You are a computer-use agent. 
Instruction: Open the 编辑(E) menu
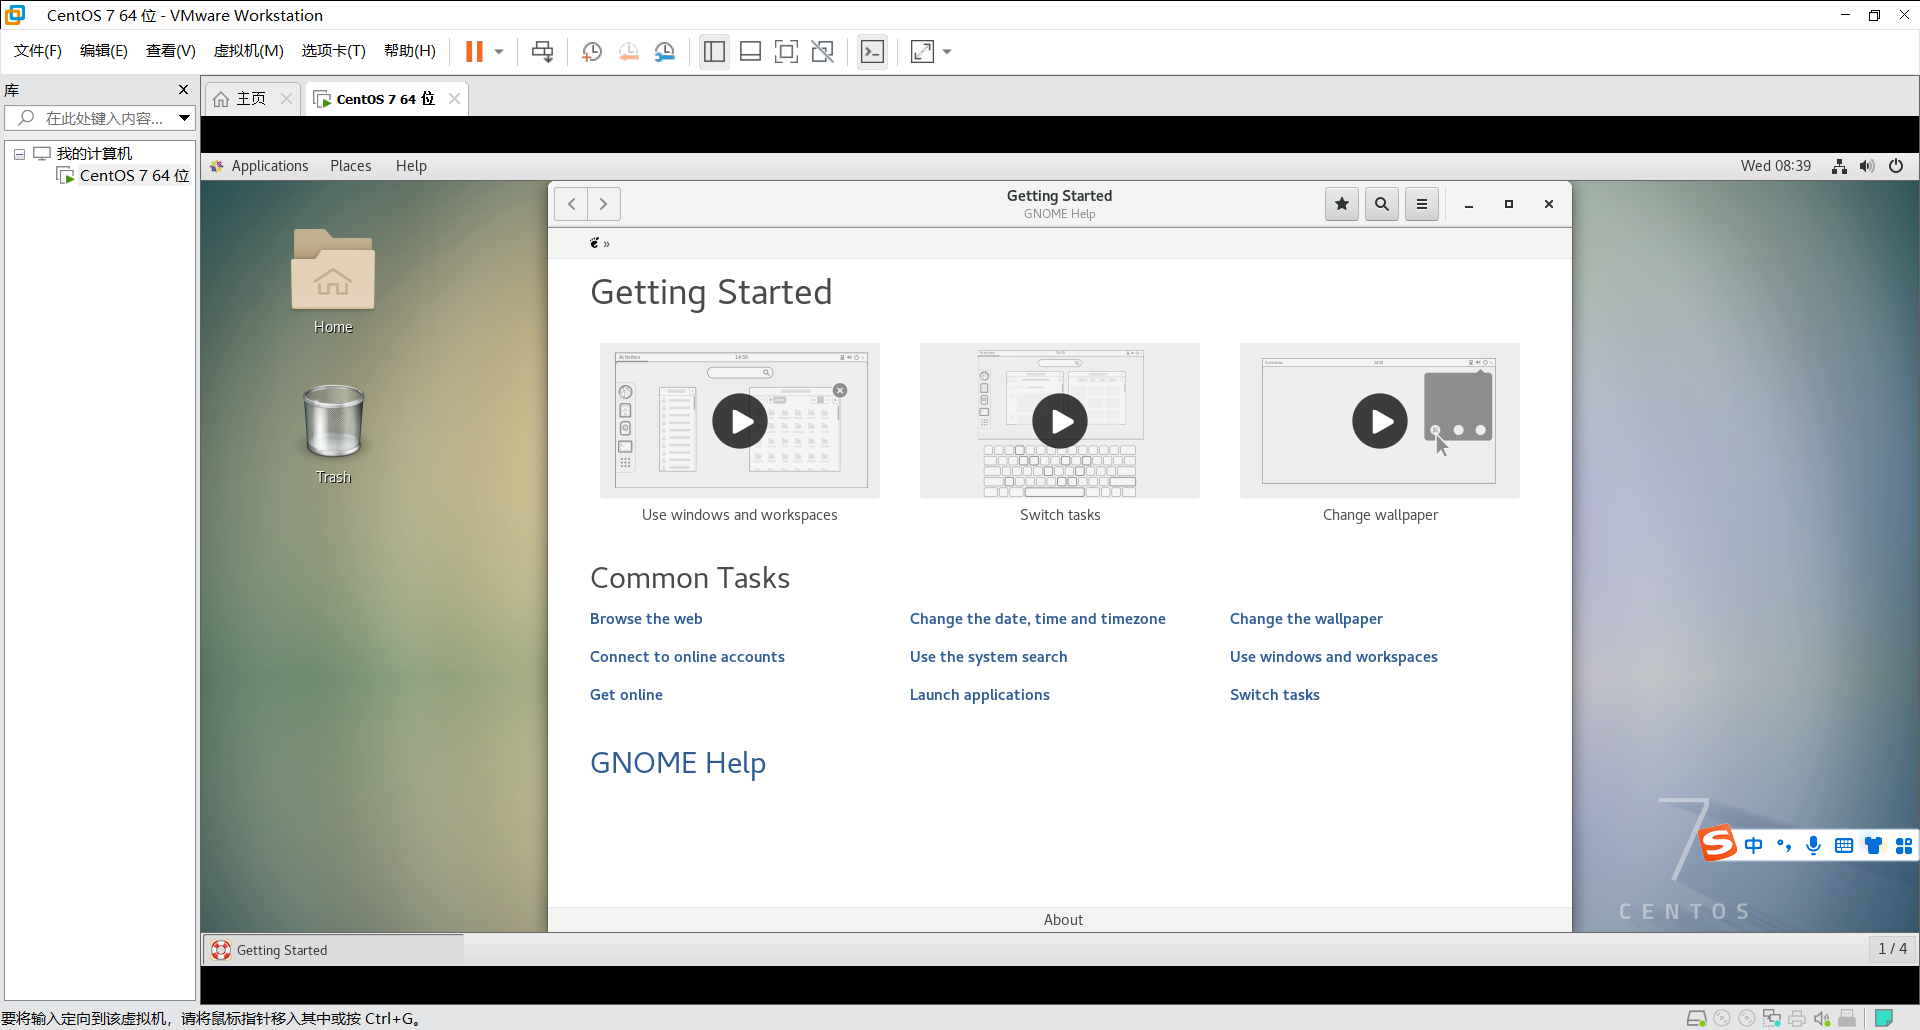pos(103,51)
